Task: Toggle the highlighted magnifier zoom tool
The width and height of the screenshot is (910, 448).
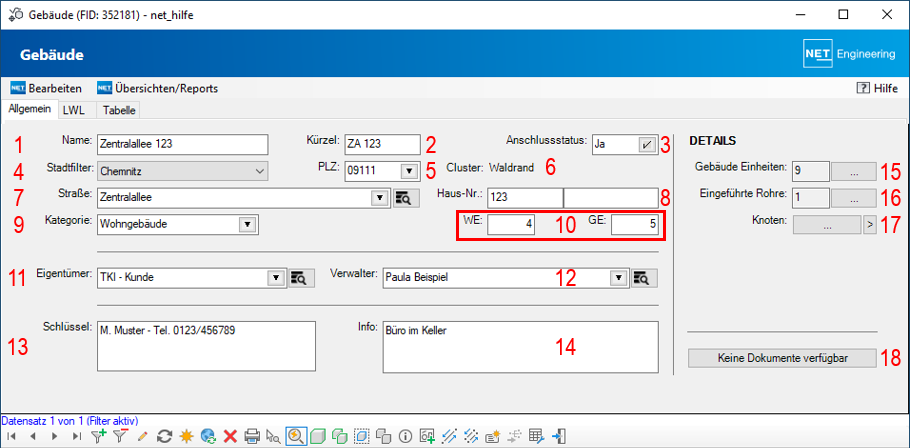Action: tap(295, 436)
